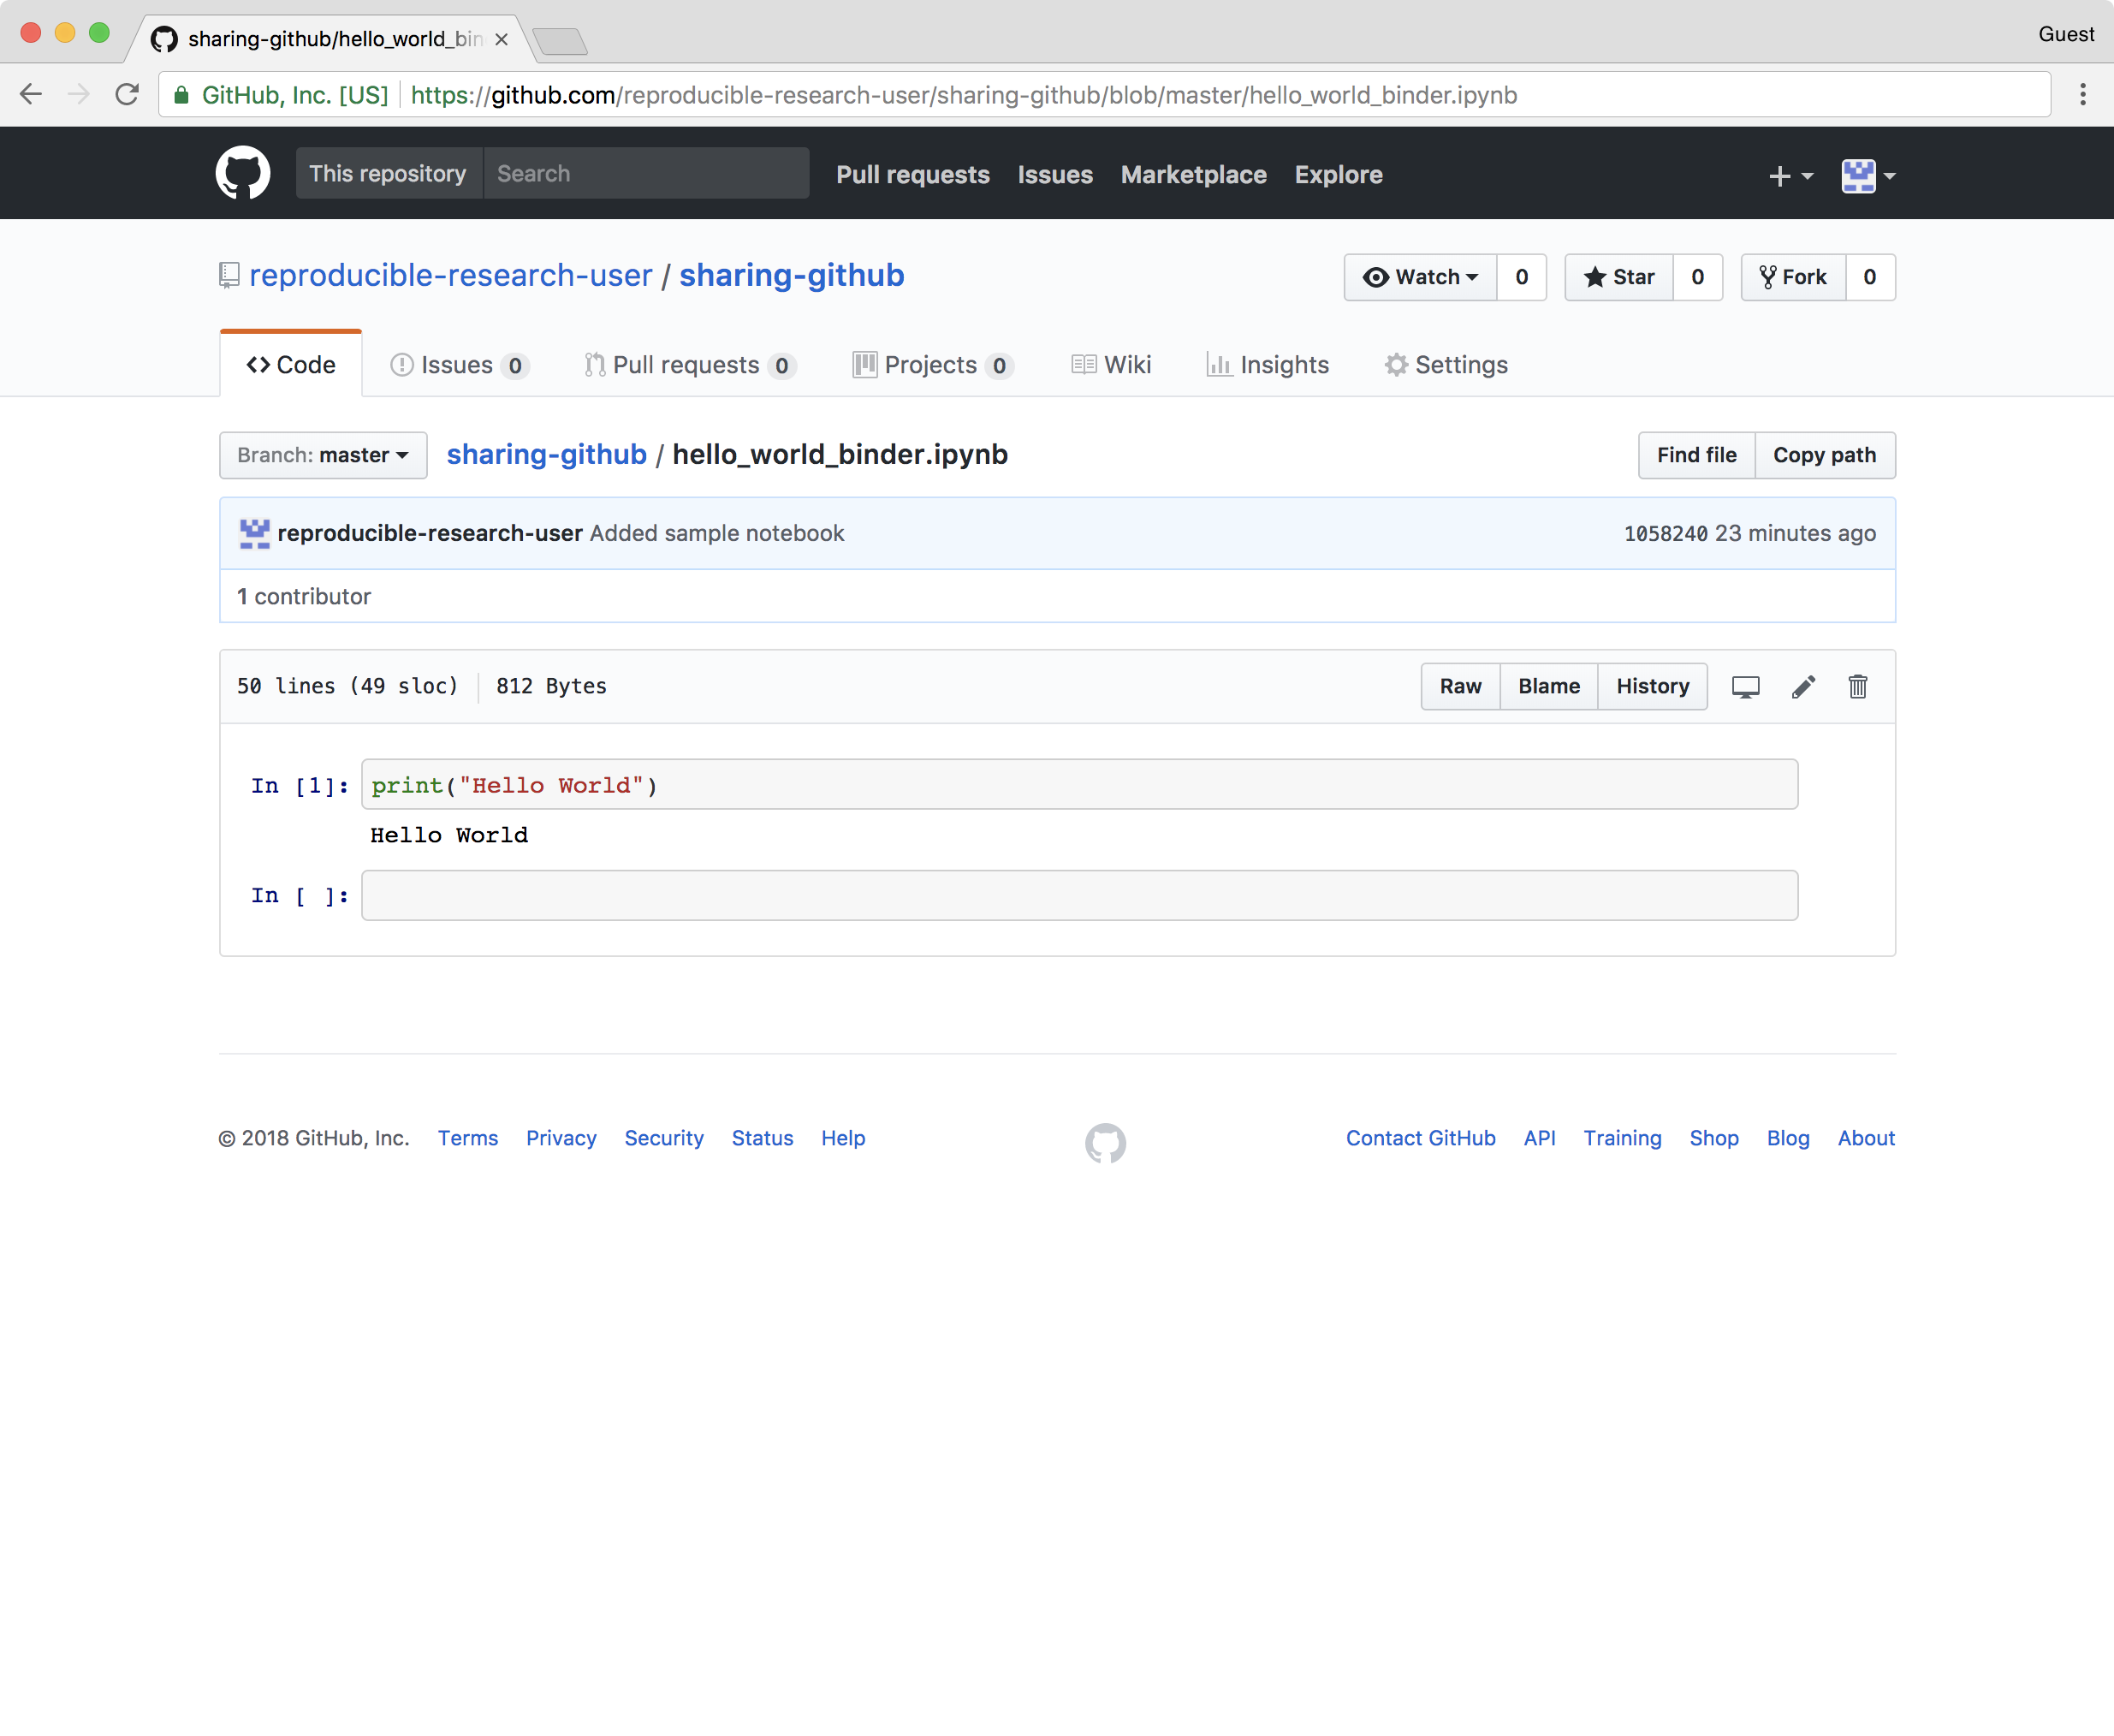Click the Pull requests menu item
This screenshot has height=1736, width=2114.
[x=913, y=174]
